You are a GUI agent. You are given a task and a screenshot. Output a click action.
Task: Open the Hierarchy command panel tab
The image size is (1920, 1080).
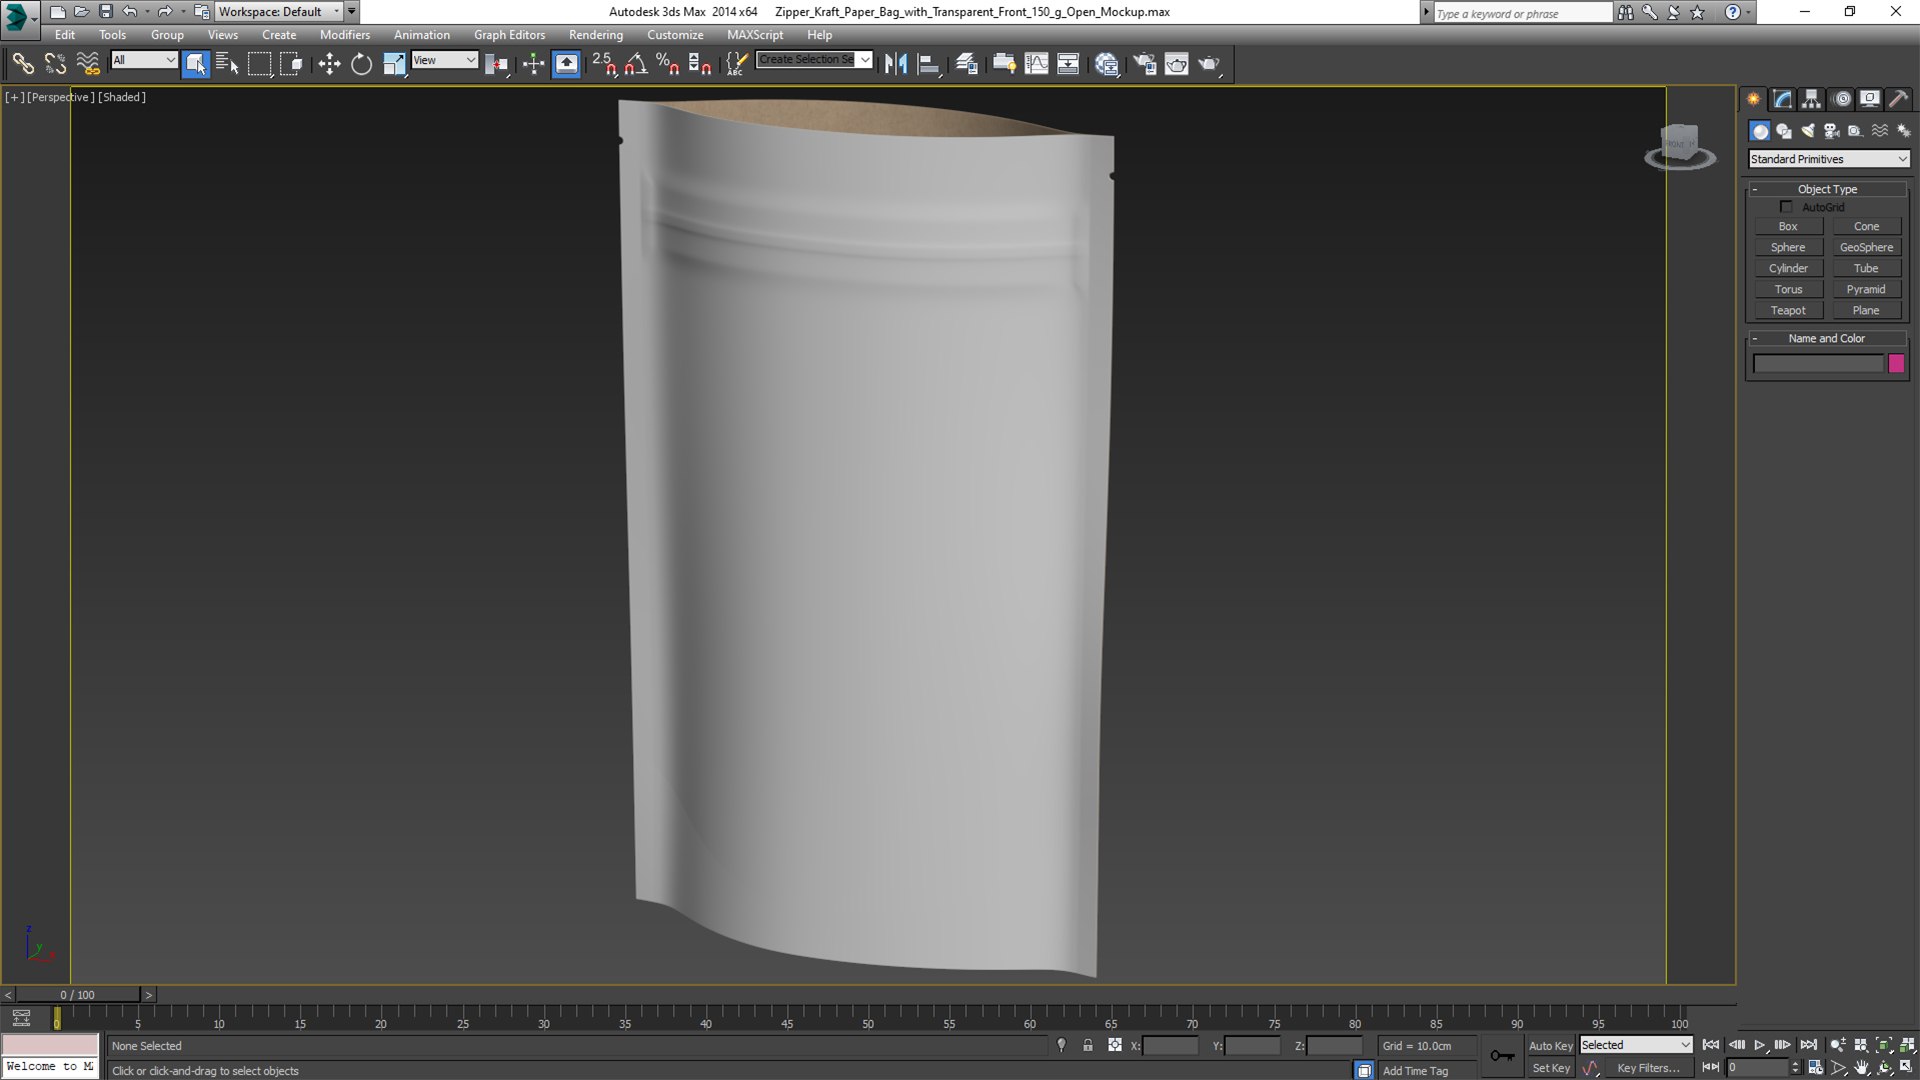(x=1811, y=99)
